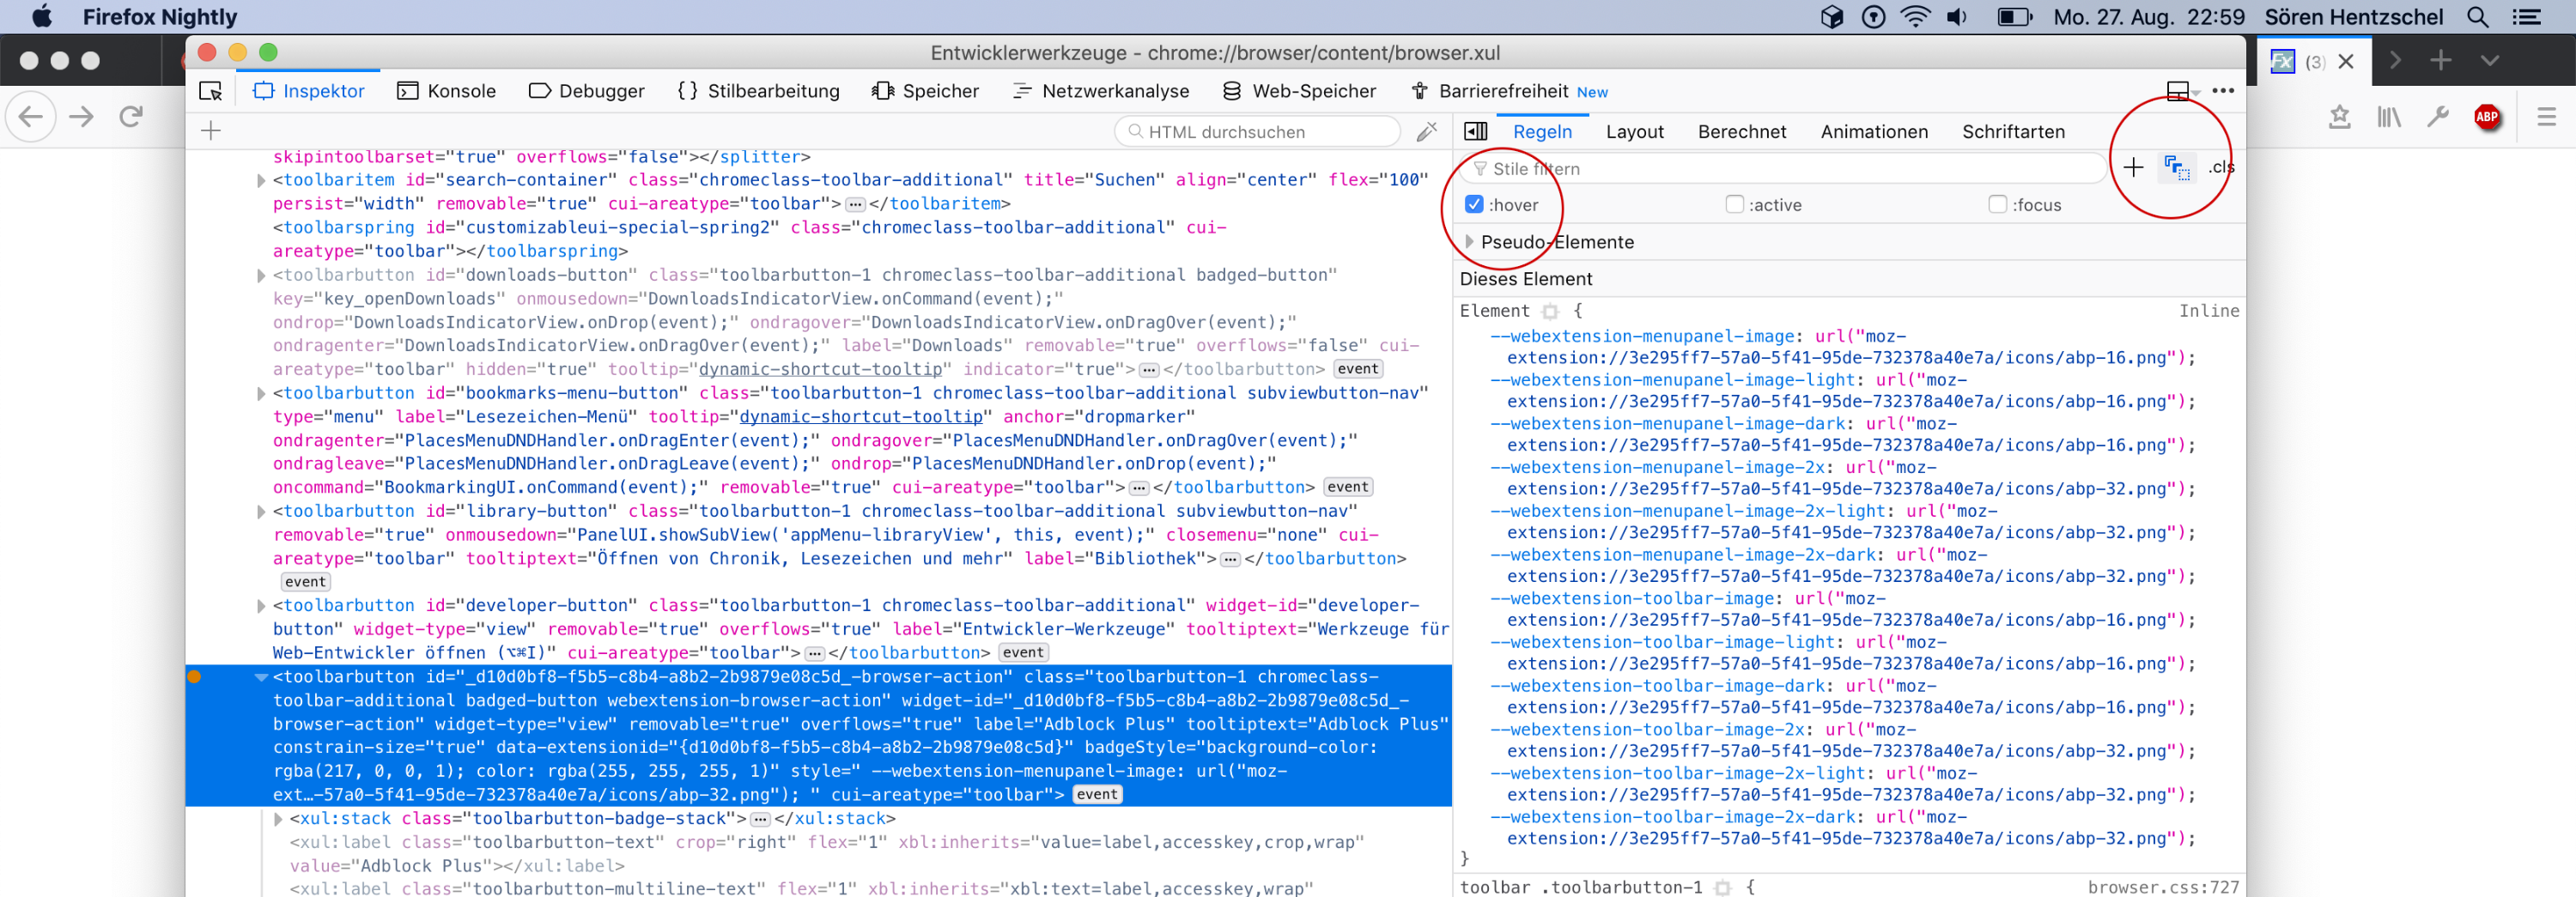
Task: Expand the developer-button toolbarbutton node
Action: tap(261, 606)
